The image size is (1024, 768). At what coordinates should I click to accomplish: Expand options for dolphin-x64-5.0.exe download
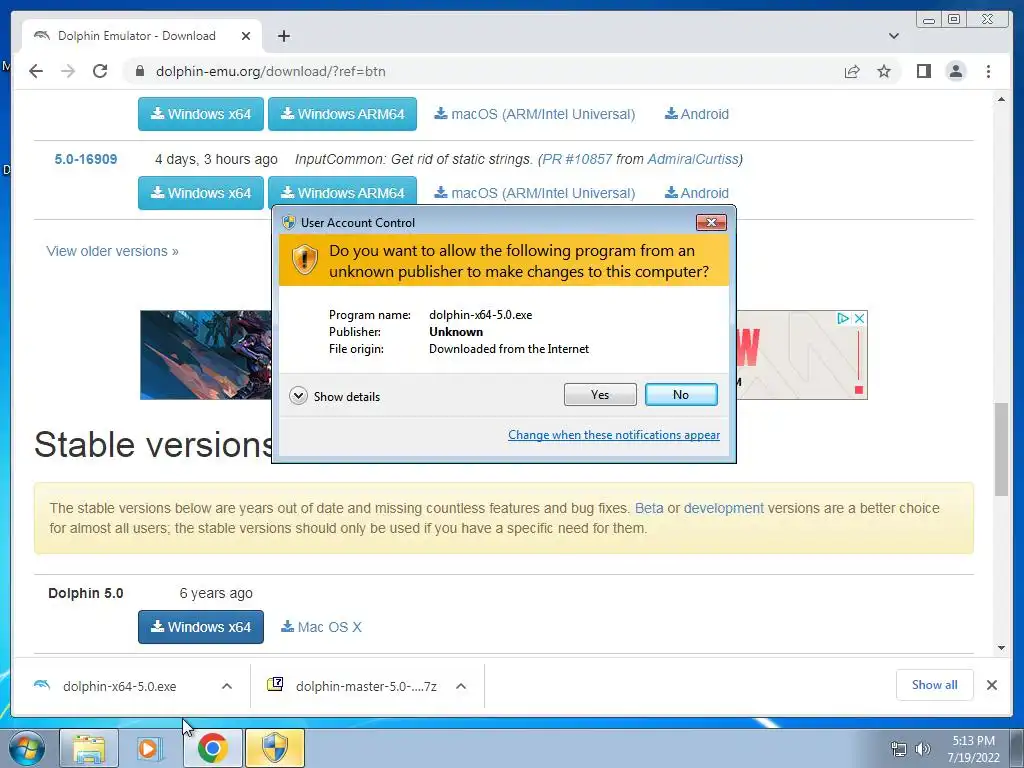[x=227, y=686]
